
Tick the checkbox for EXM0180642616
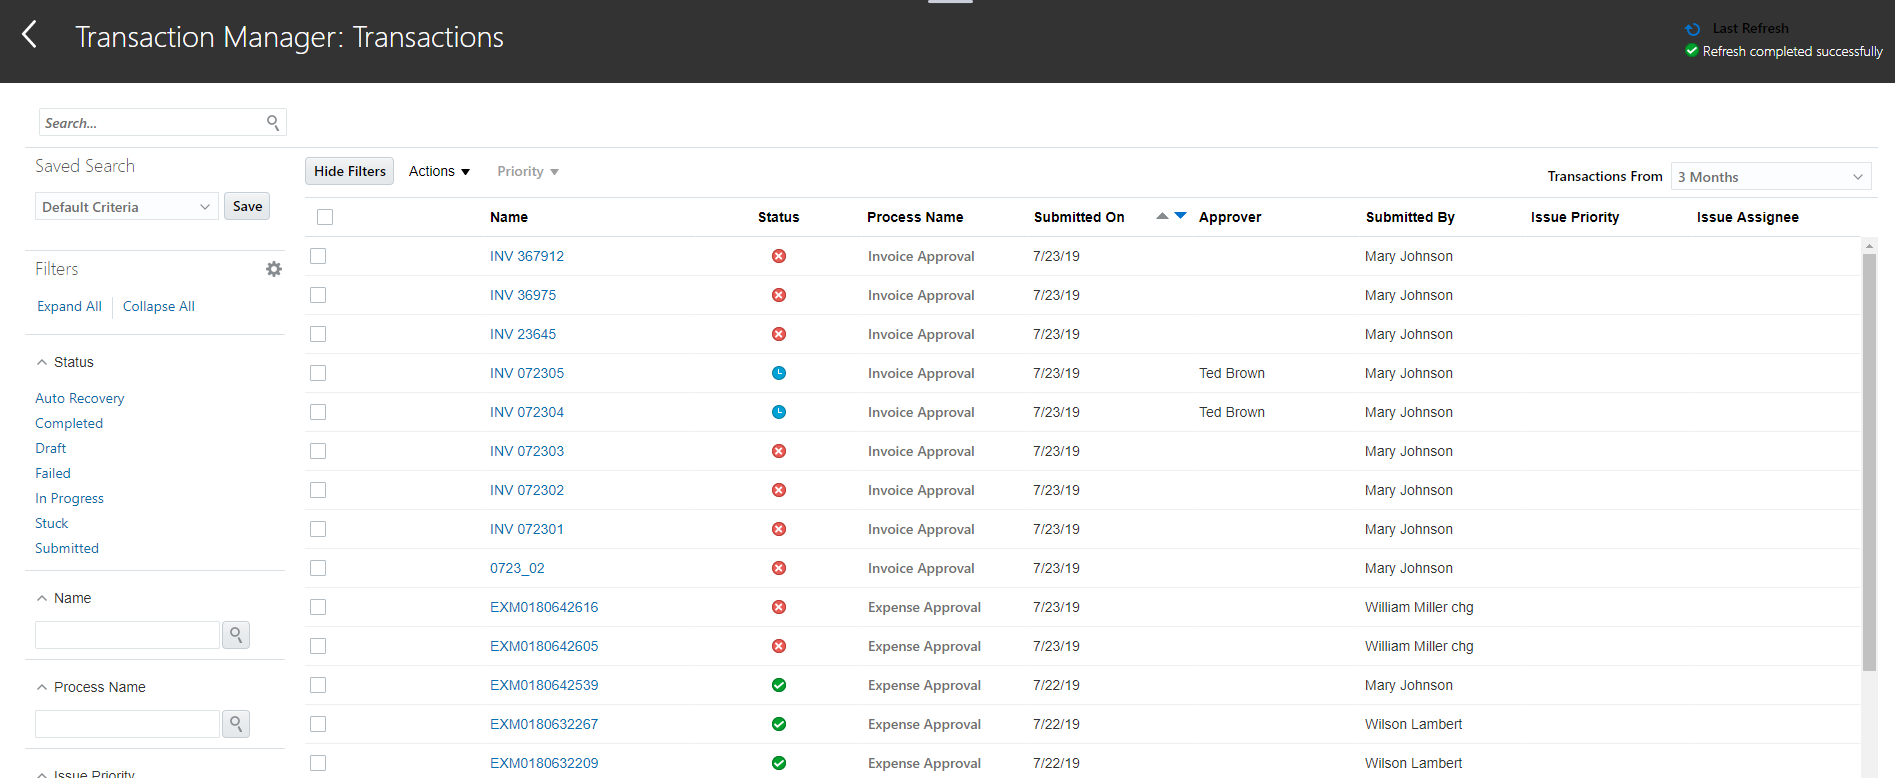[x=318, y=607]
